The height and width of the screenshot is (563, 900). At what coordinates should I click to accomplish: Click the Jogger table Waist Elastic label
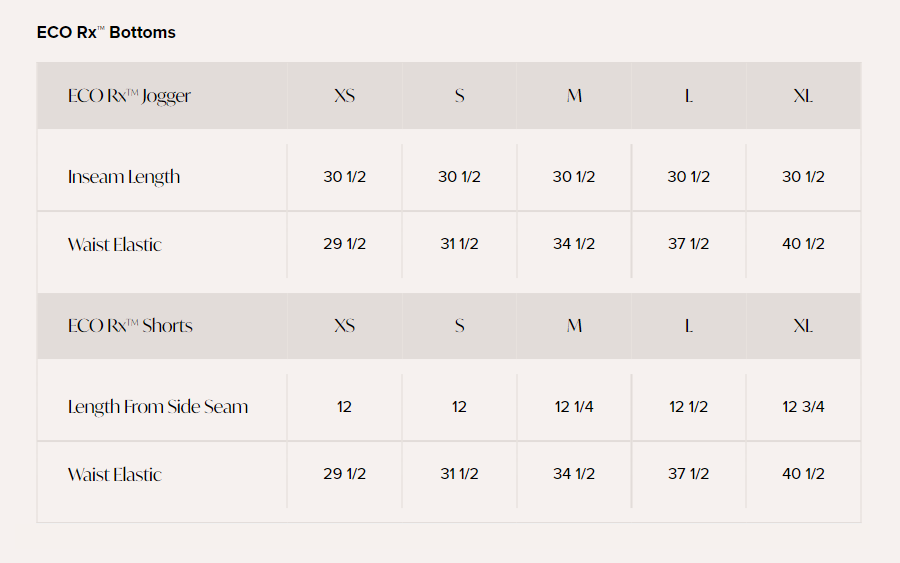point(115,244)
